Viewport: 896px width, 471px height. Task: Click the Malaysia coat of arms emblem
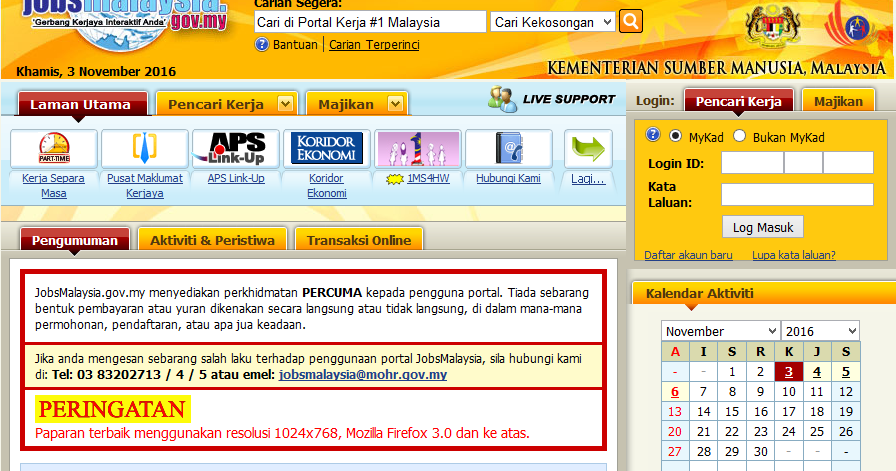772,26
